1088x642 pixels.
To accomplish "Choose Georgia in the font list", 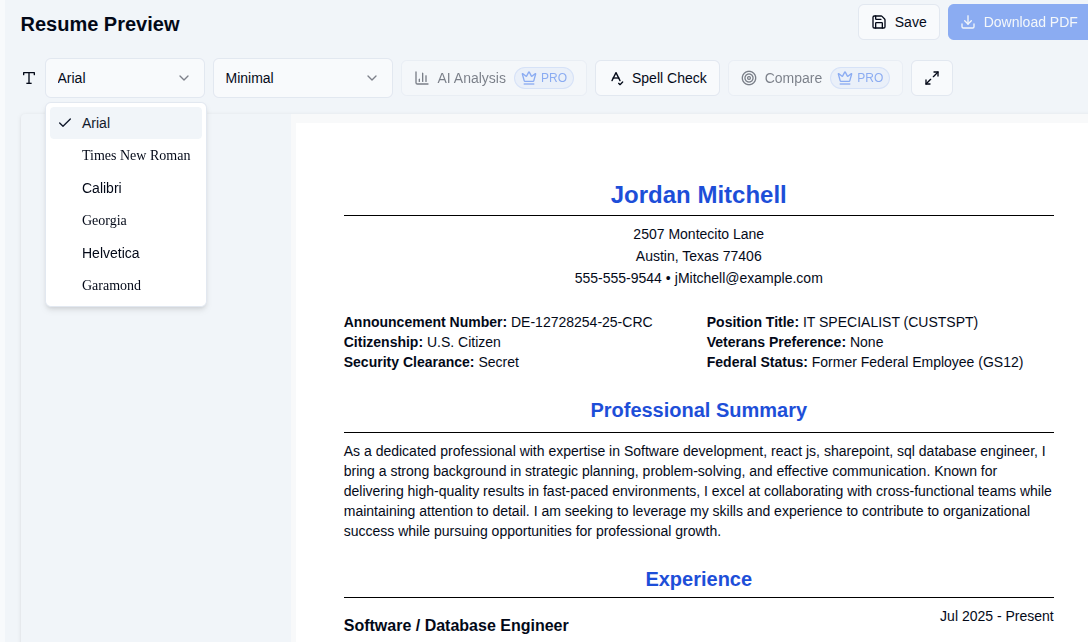I will click(102, 220).
